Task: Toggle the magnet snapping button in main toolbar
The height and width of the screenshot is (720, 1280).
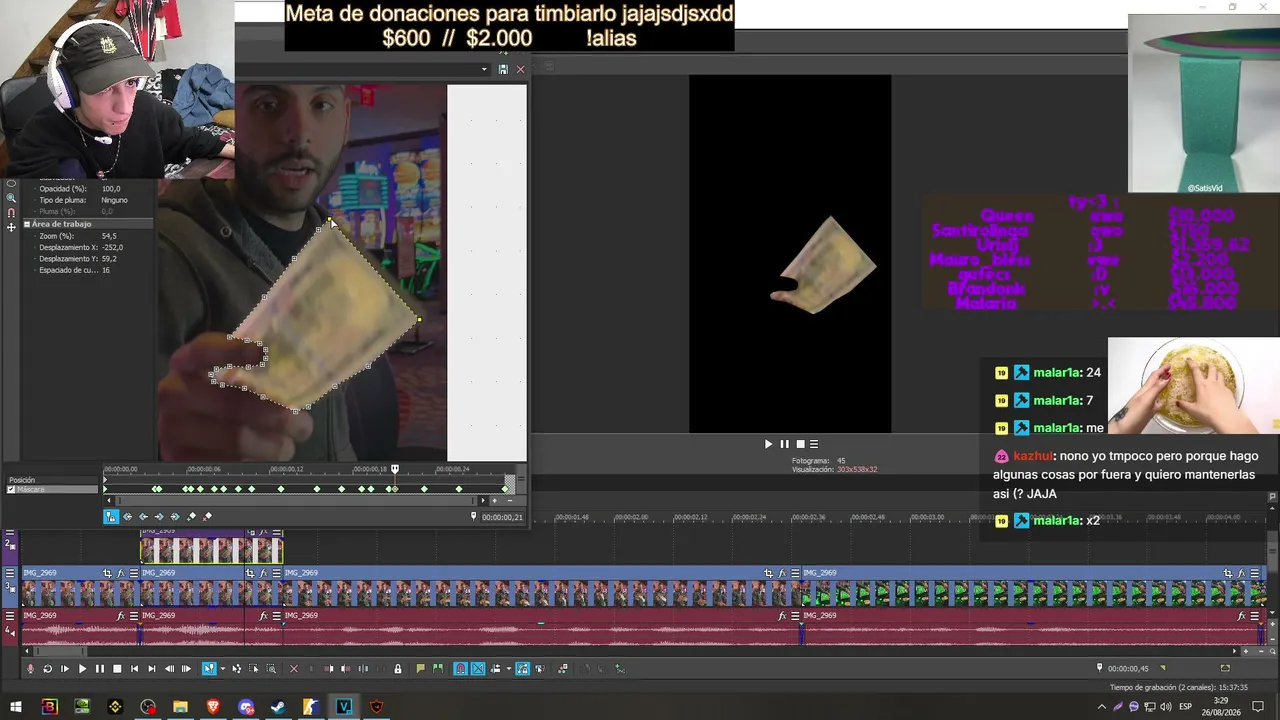Action: (x=460, y=669)
